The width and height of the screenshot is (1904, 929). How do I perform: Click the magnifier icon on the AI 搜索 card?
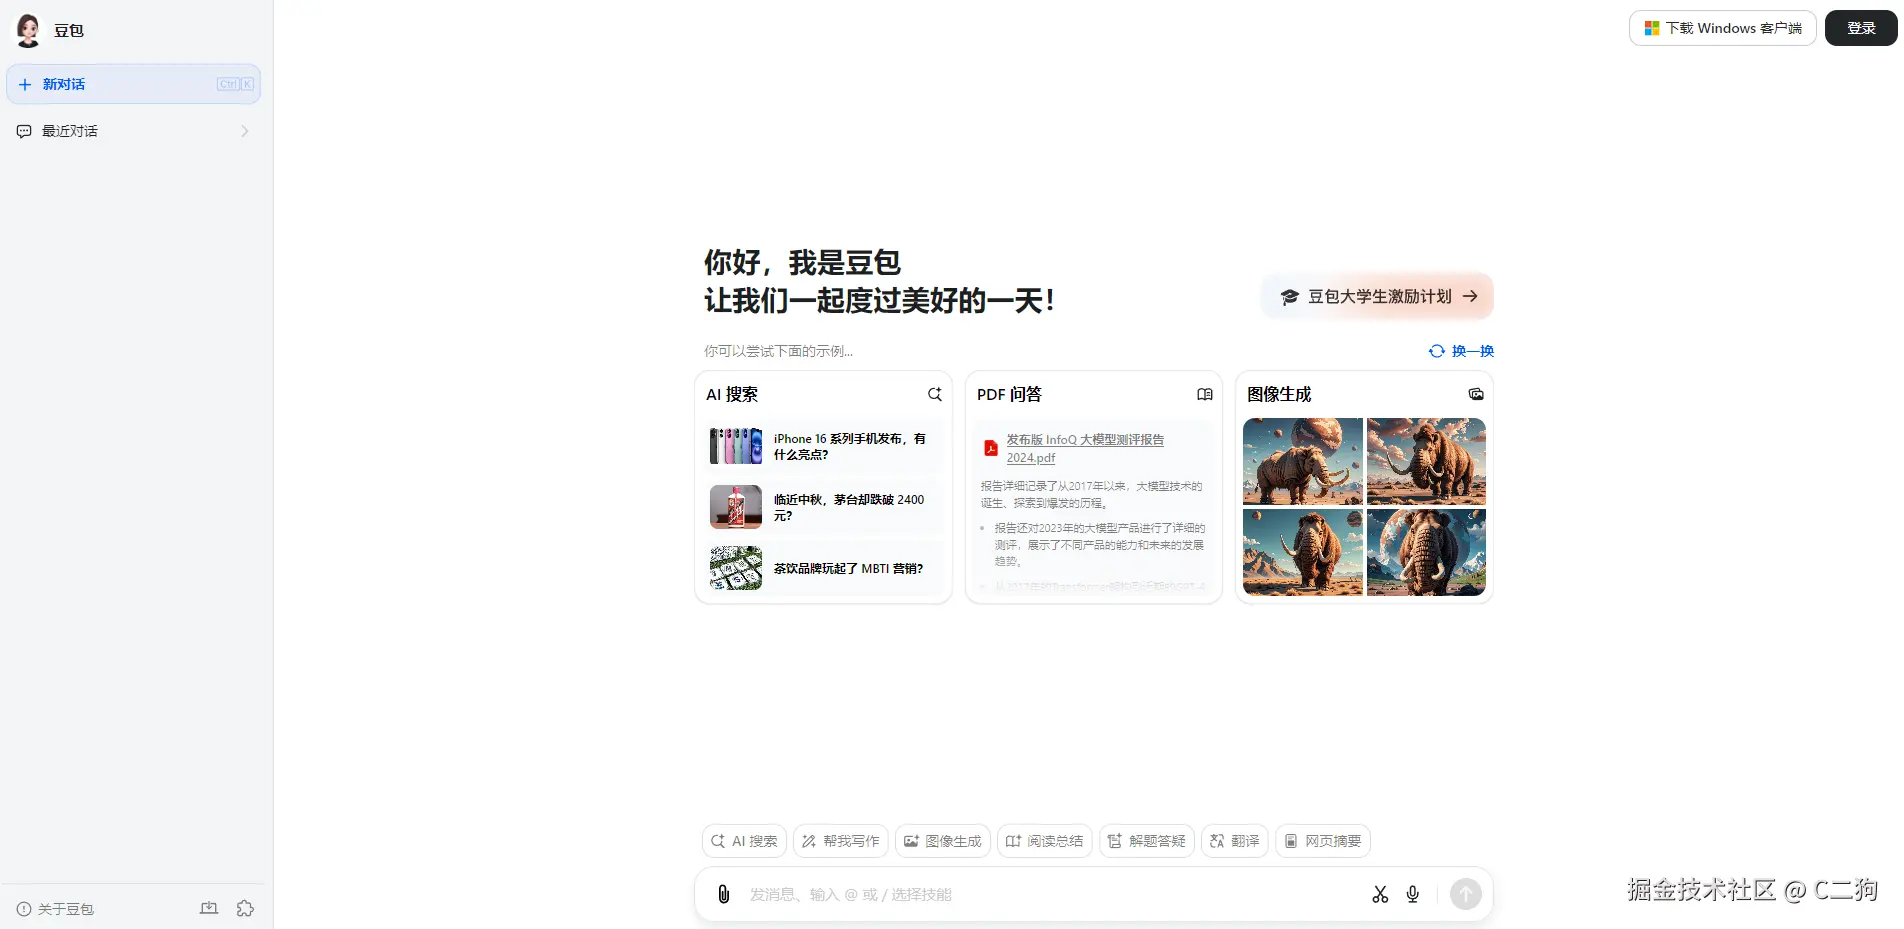click(x=935, y=394)
